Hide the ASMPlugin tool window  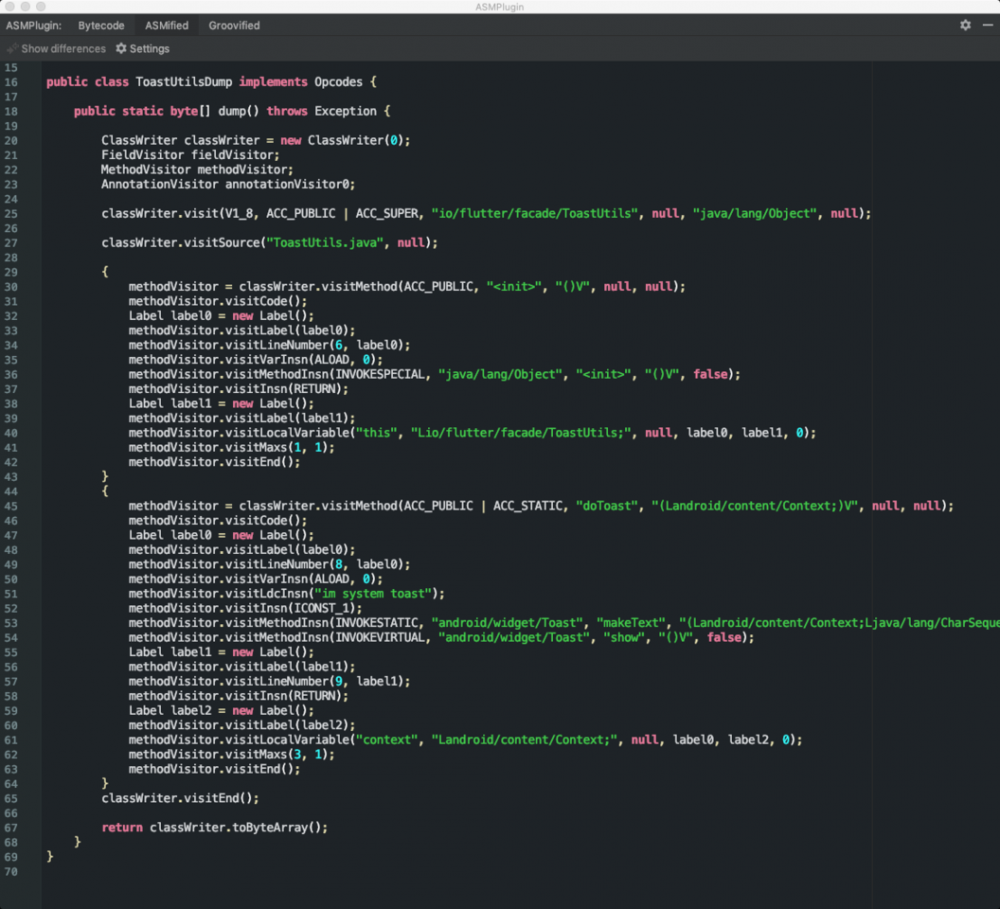(988, 25)
